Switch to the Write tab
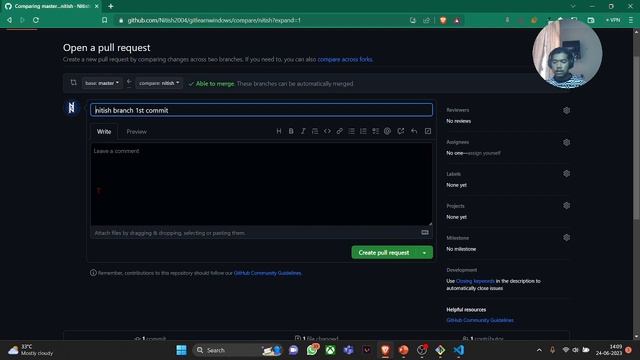 [x=104, y=131]
